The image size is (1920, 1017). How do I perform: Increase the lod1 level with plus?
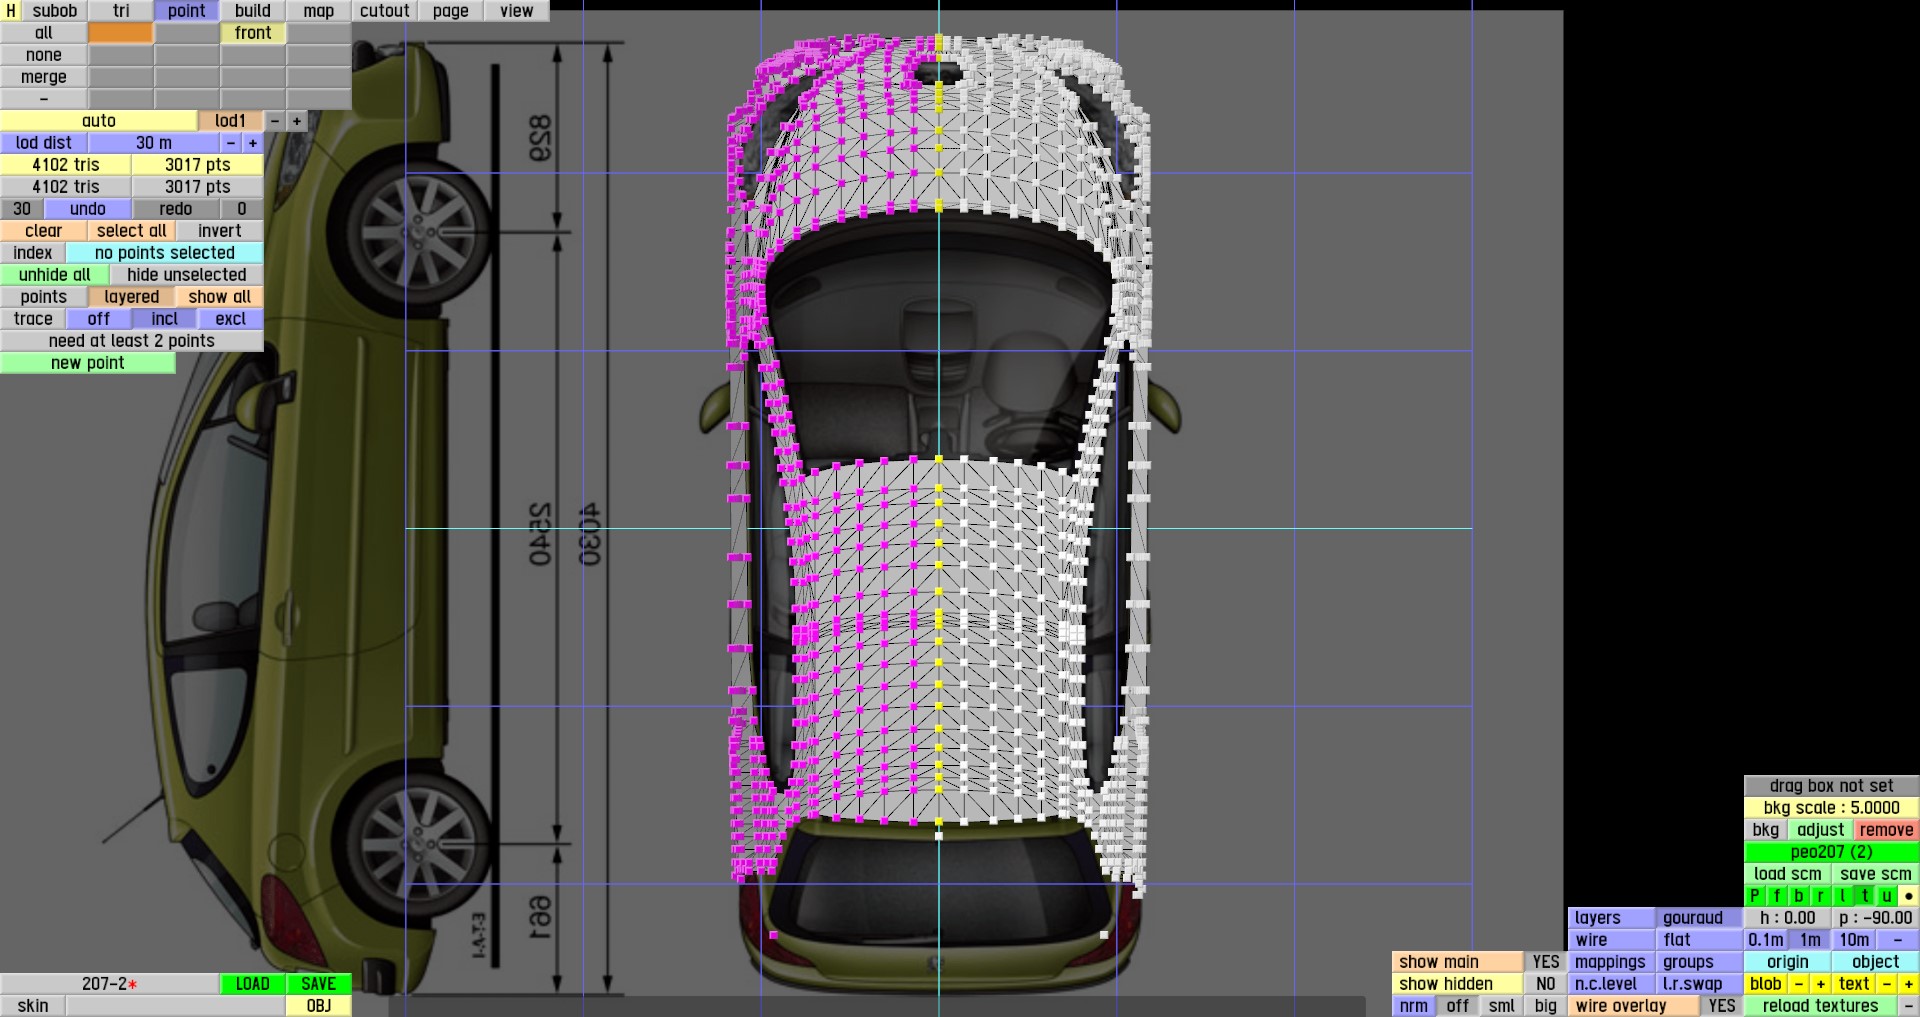click(x=297, y=121)
